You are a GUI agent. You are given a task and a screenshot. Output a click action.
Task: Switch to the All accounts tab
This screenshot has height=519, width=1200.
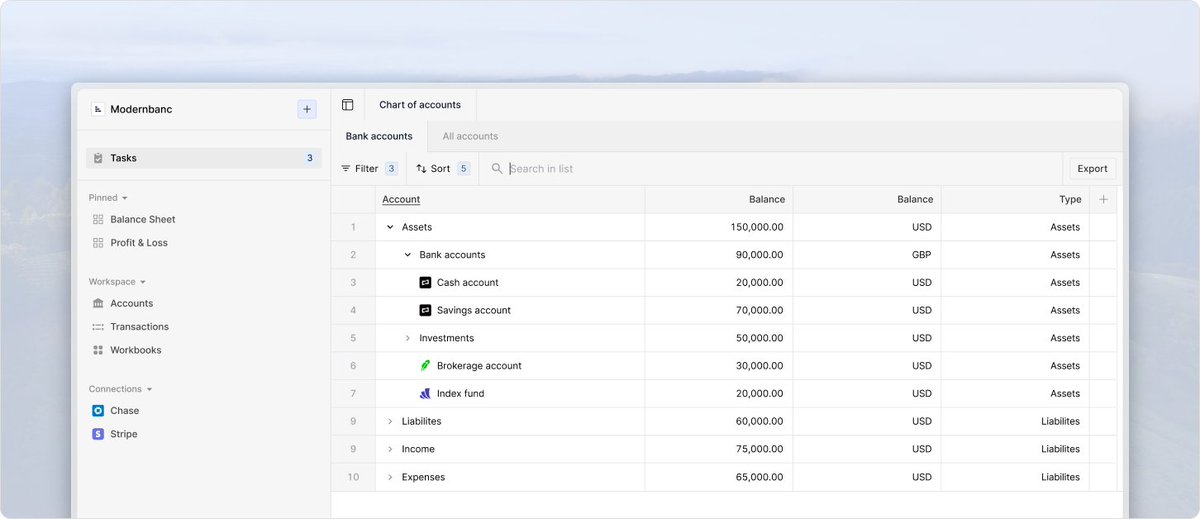(x=470, y=136)
